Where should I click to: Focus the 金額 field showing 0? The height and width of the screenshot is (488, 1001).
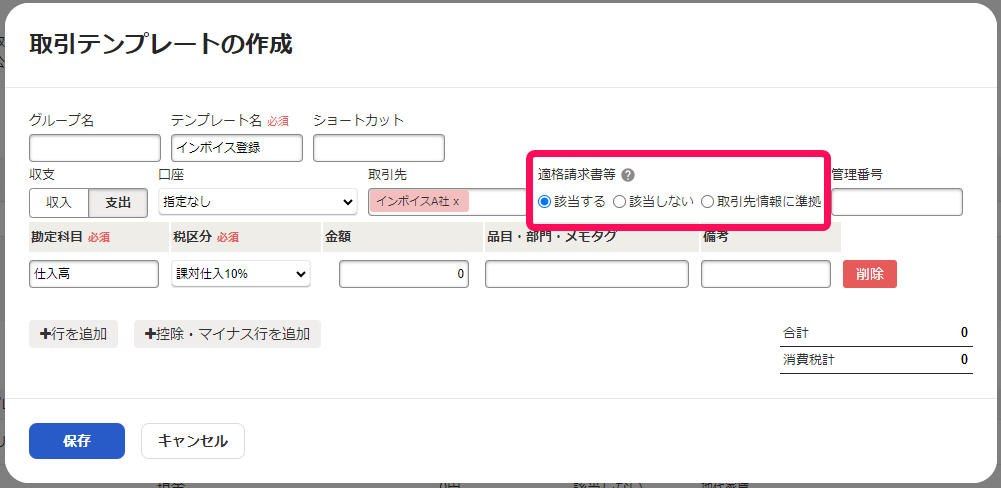coord(404,274)
